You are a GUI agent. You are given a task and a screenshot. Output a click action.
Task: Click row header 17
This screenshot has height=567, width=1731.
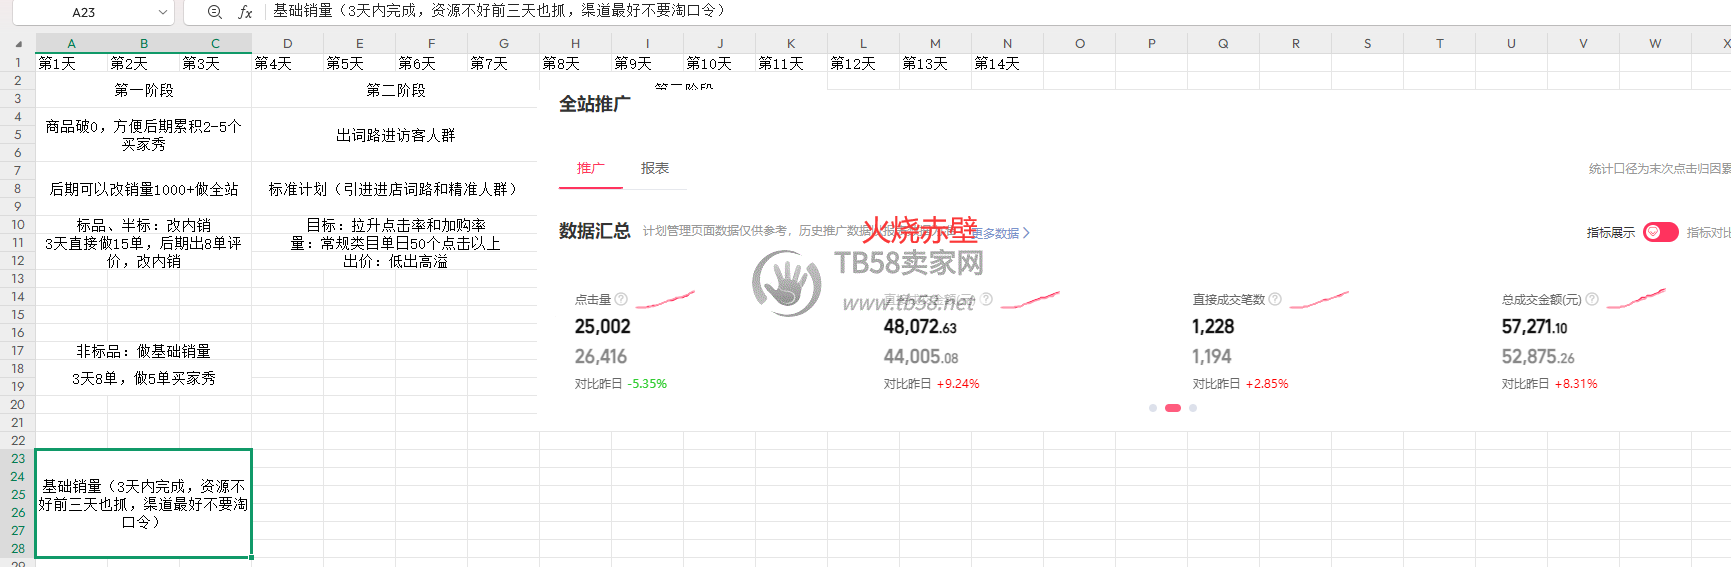[17, 351]
